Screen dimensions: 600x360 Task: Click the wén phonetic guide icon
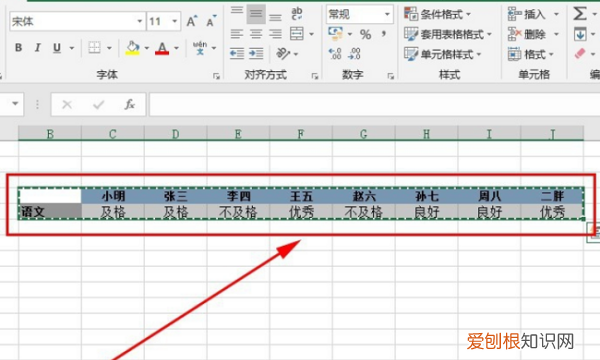tap(200, 48)
